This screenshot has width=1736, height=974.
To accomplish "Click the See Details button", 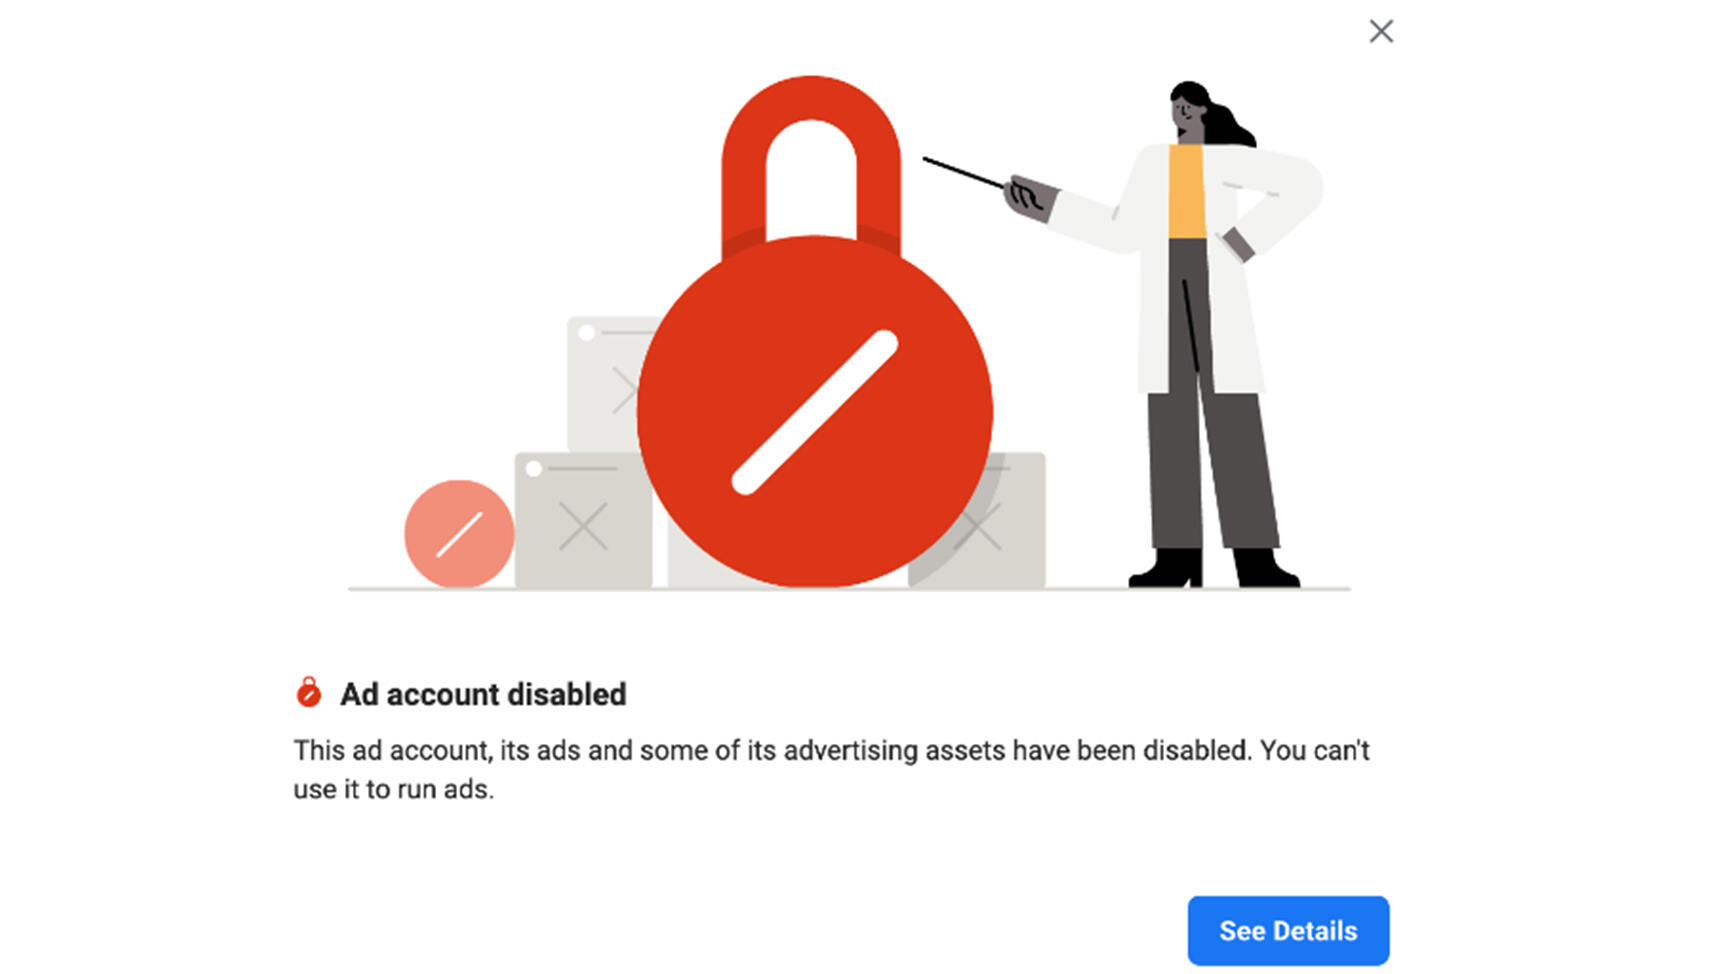I will click(1288, 931).
